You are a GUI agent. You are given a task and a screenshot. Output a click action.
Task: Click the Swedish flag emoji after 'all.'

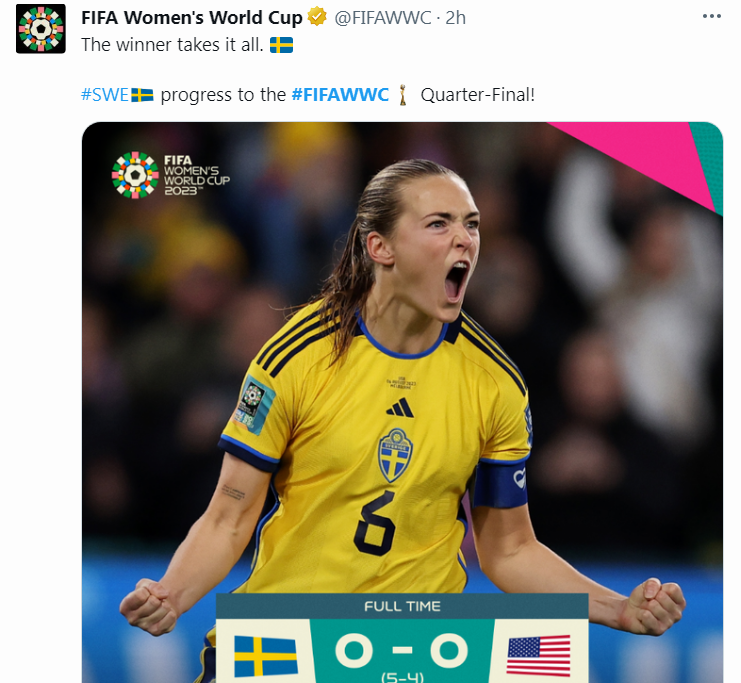281,45
